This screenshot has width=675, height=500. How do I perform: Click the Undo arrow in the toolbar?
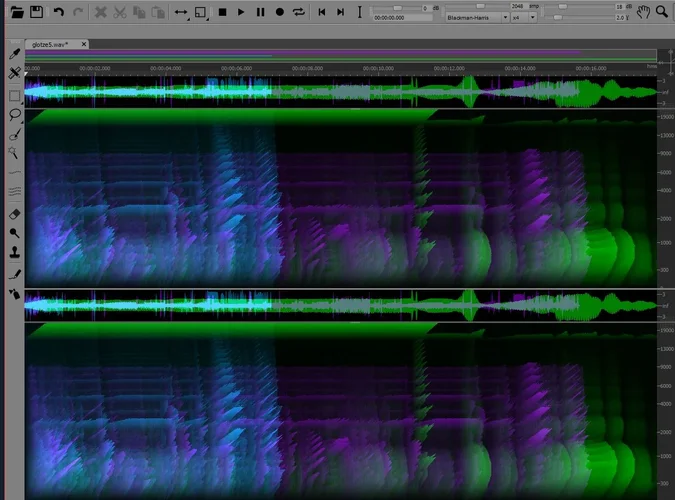[x=58, y=12]
